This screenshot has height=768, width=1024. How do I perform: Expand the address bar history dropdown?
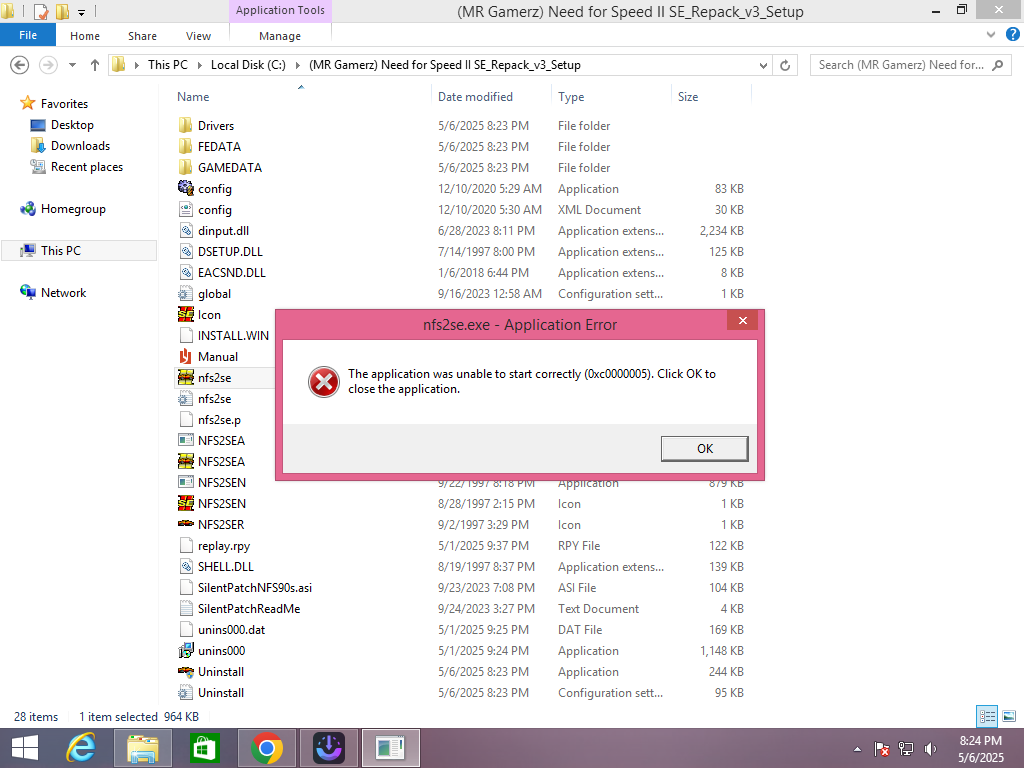[x=763, y=65]
